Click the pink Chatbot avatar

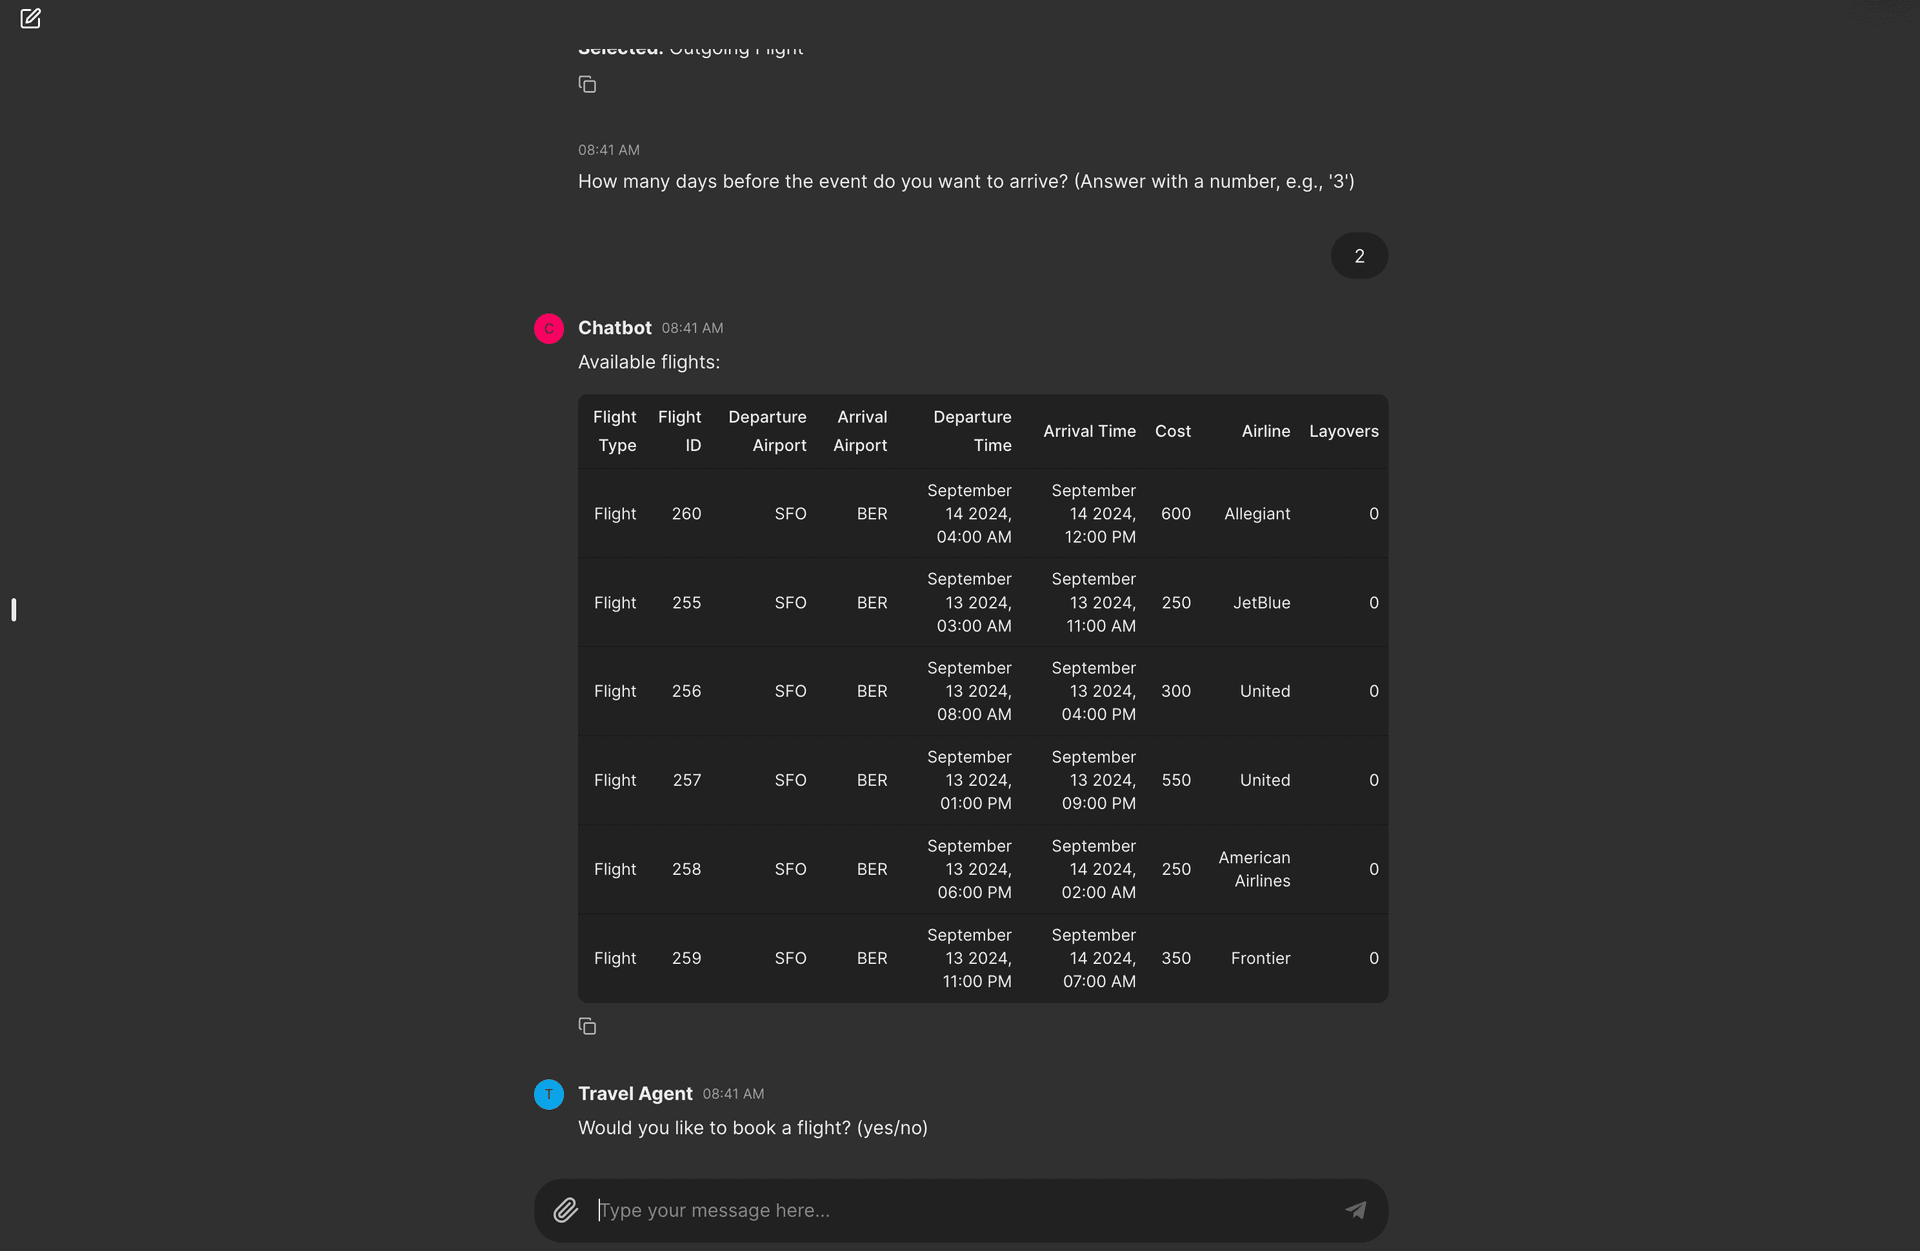click(x=548, y=328)
